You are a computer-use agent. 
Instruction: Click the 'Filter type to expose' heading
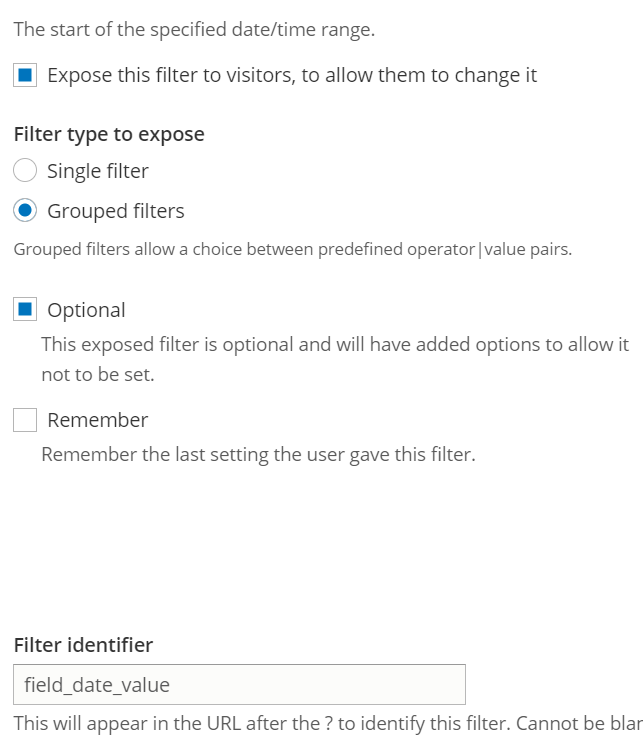[x=109, y=134]
